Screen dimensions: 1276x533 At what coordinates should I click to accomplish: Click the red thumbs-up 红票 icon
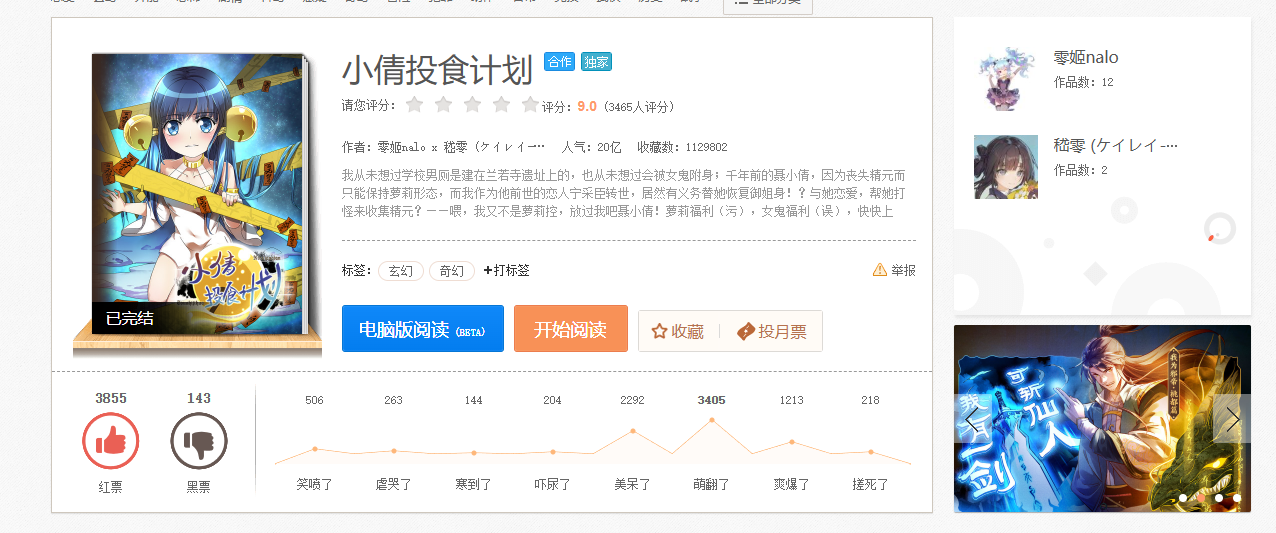click(x=110, y=440)
